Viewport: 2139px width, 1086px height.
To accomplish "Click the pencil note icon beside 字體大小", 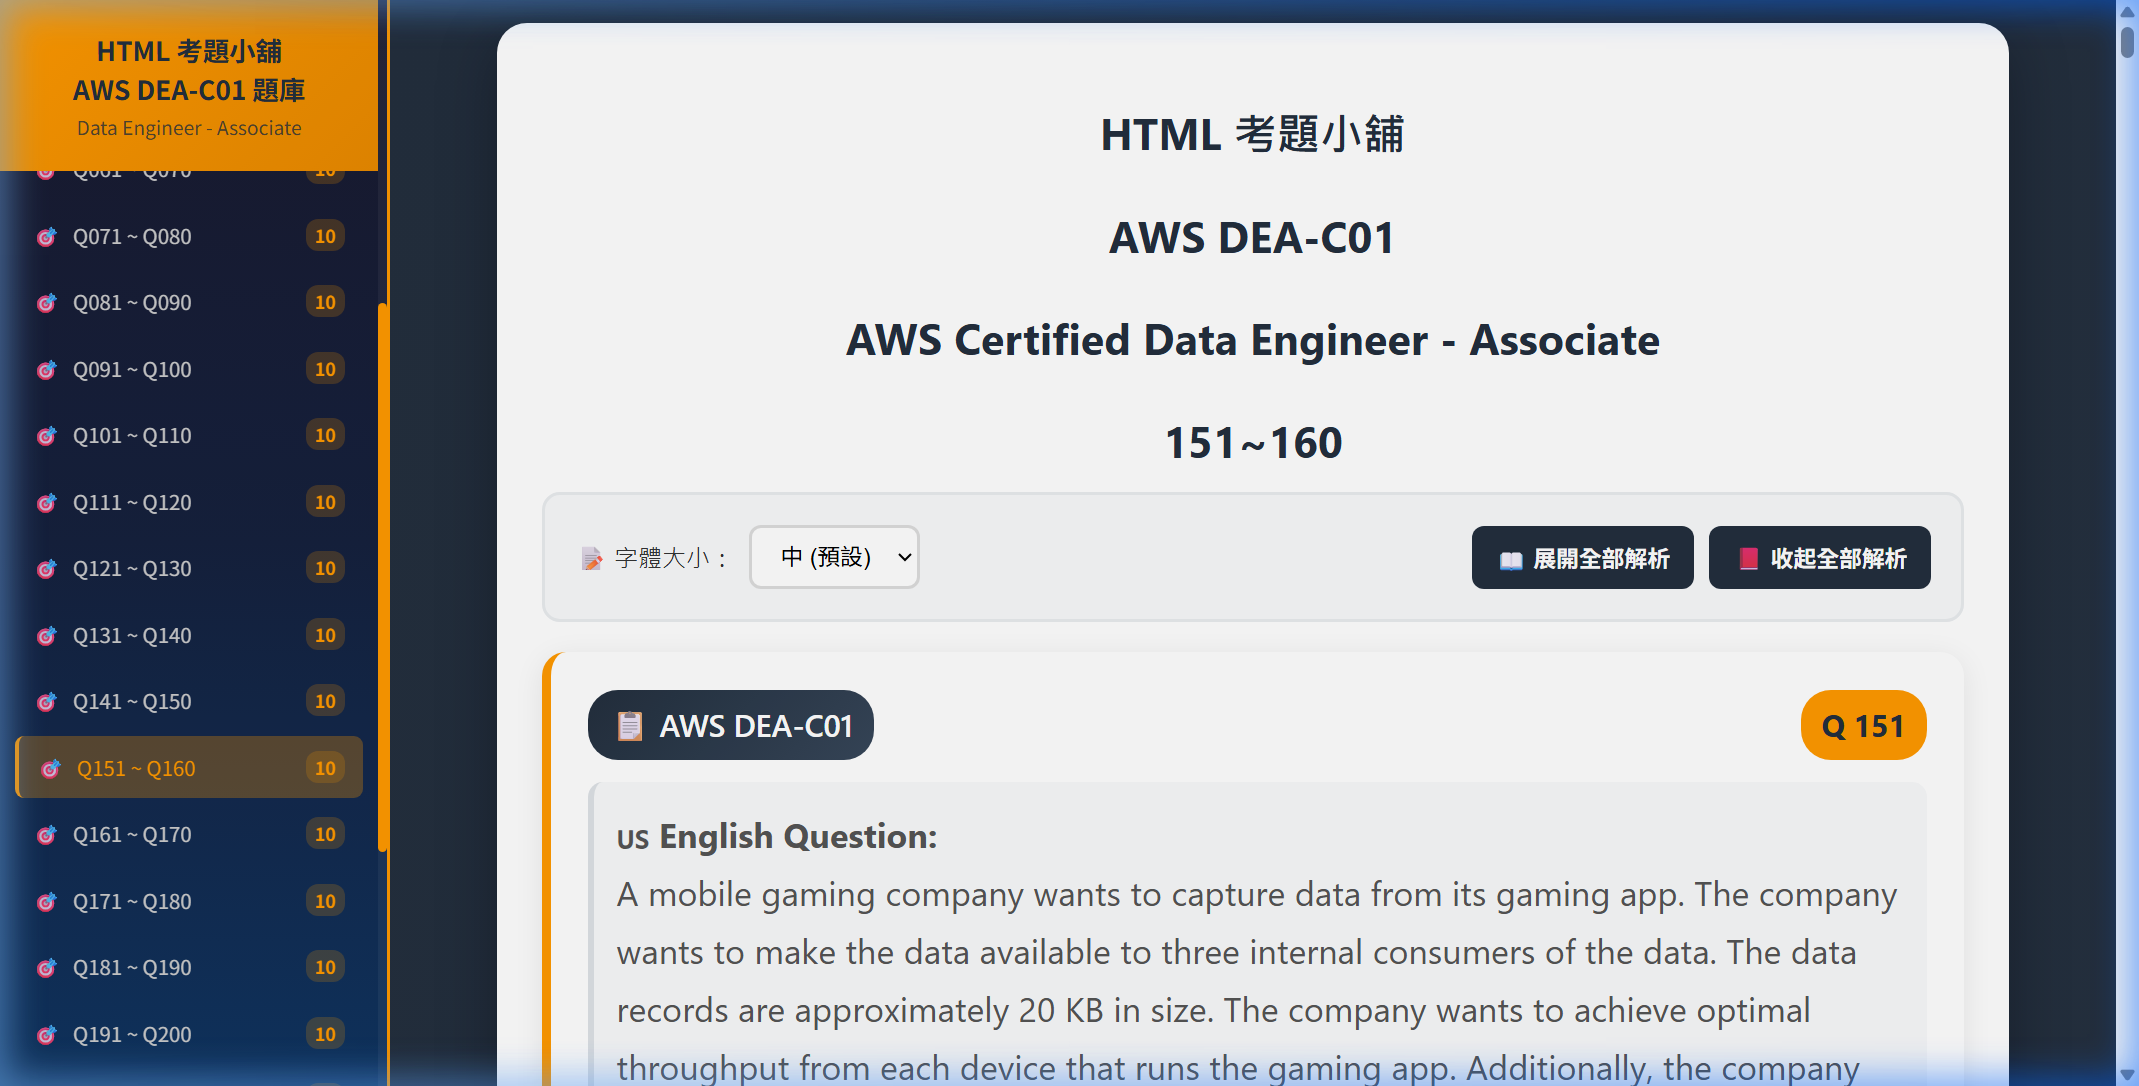I will (592, 558).
